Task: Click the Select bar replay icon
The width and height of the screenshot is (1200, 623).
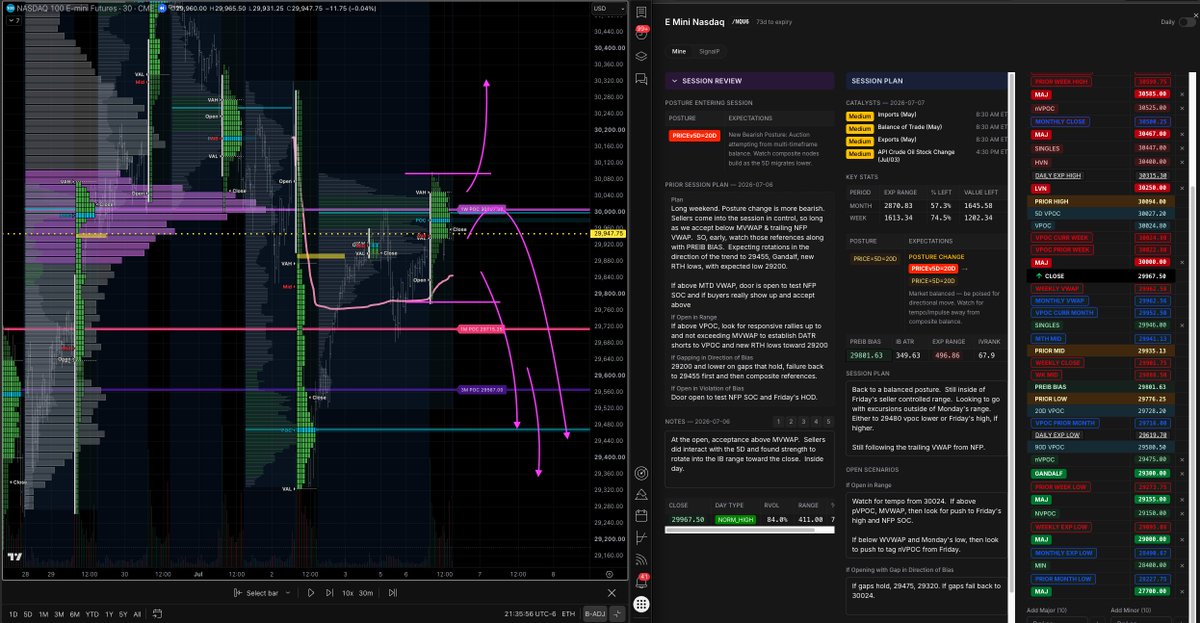Action: 238,593
